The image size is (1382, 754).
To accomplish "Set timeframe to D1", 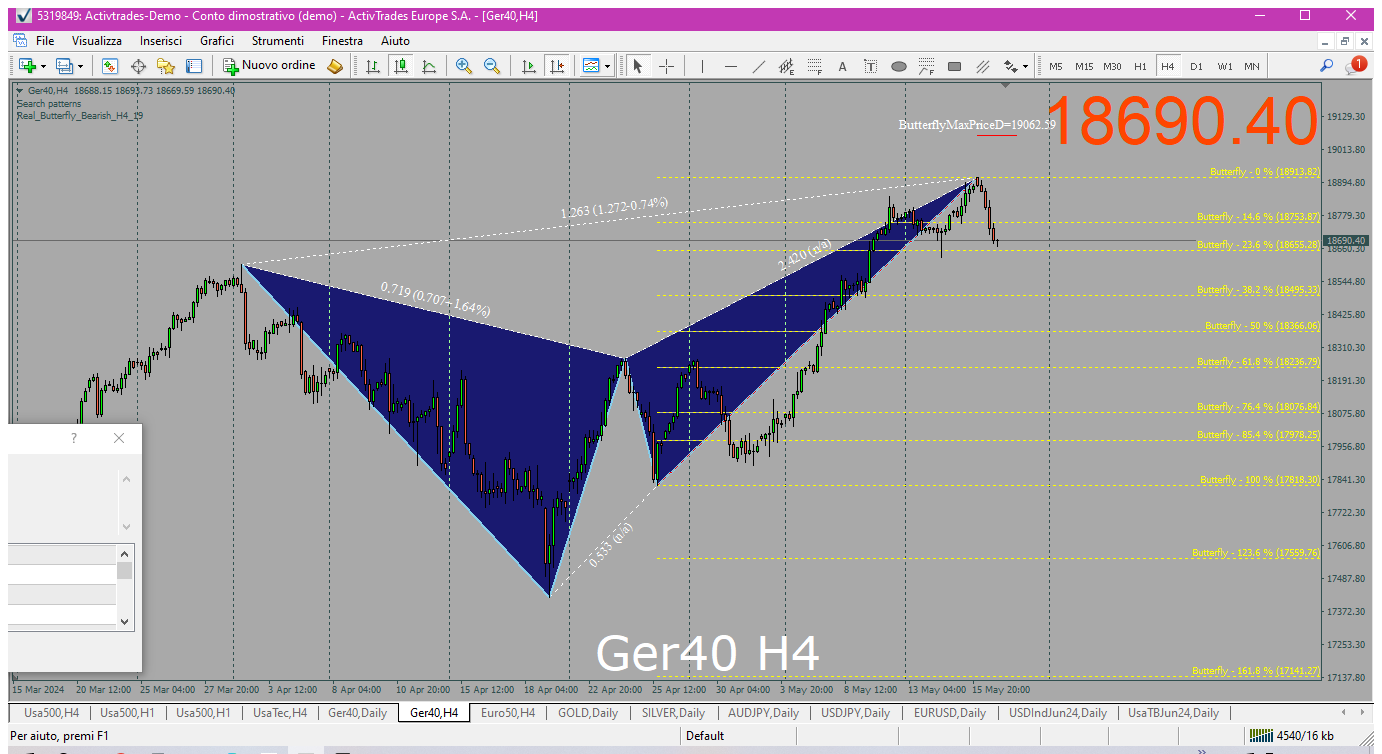I will click(x=1196, y=66).
